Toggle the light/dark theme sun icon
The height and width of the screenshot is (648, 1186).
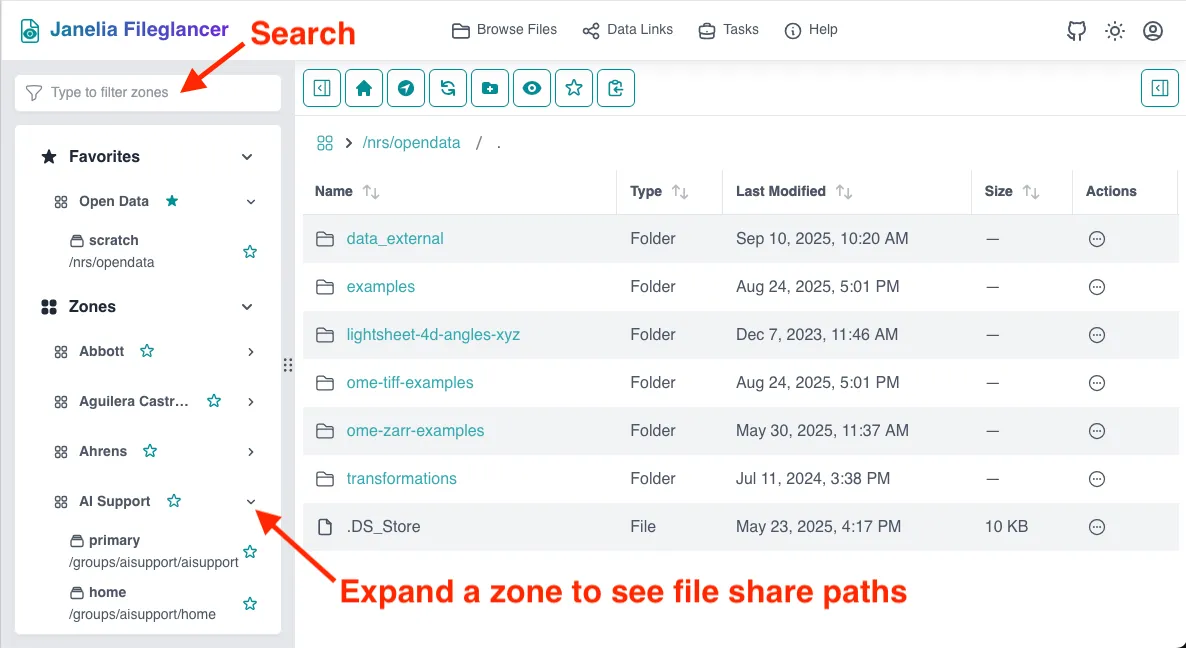pos(1115,31)
